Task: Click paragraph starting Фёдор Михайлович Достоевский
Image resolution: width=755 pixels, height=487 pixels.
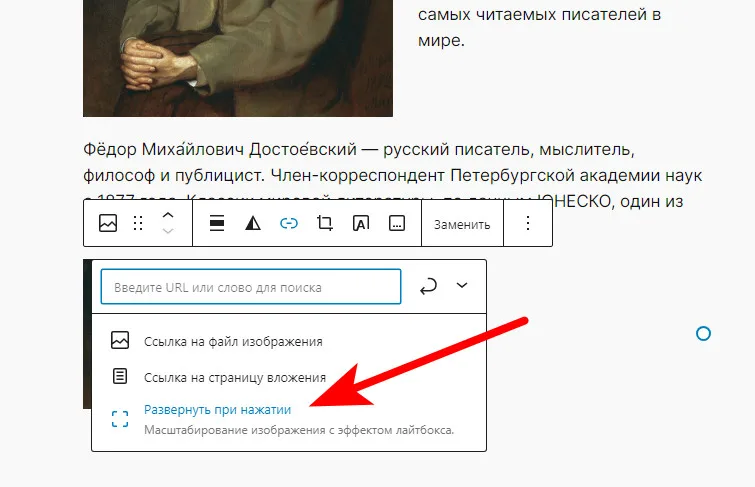Action: pyautogui.click(x=392, y=175)
